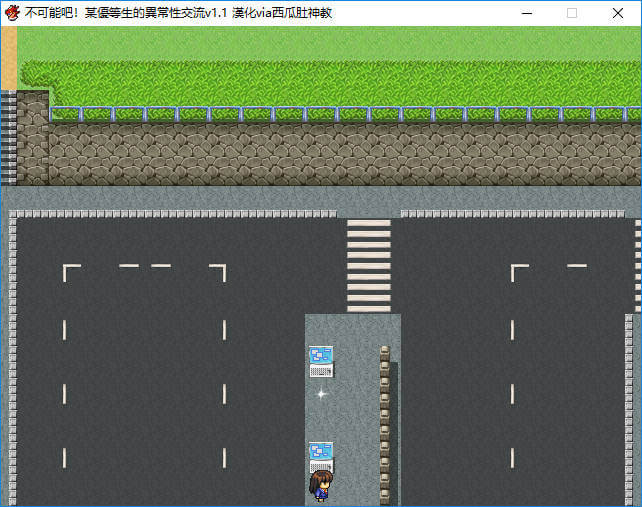Click the window title text
642x507 pixels.
click(180, 13)
